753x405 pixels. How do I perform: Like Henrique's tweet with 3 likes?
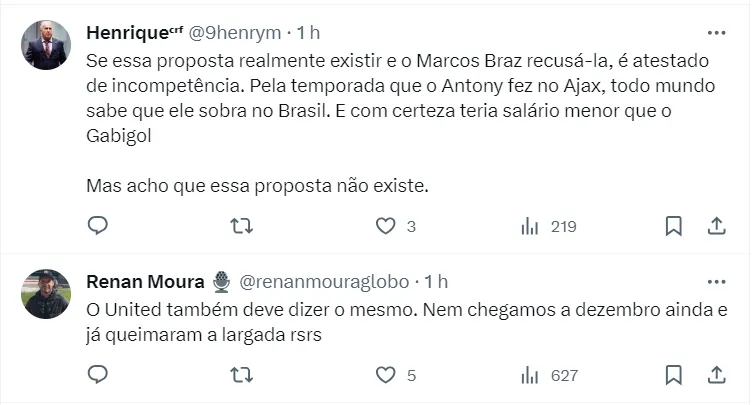coord(386,226)
